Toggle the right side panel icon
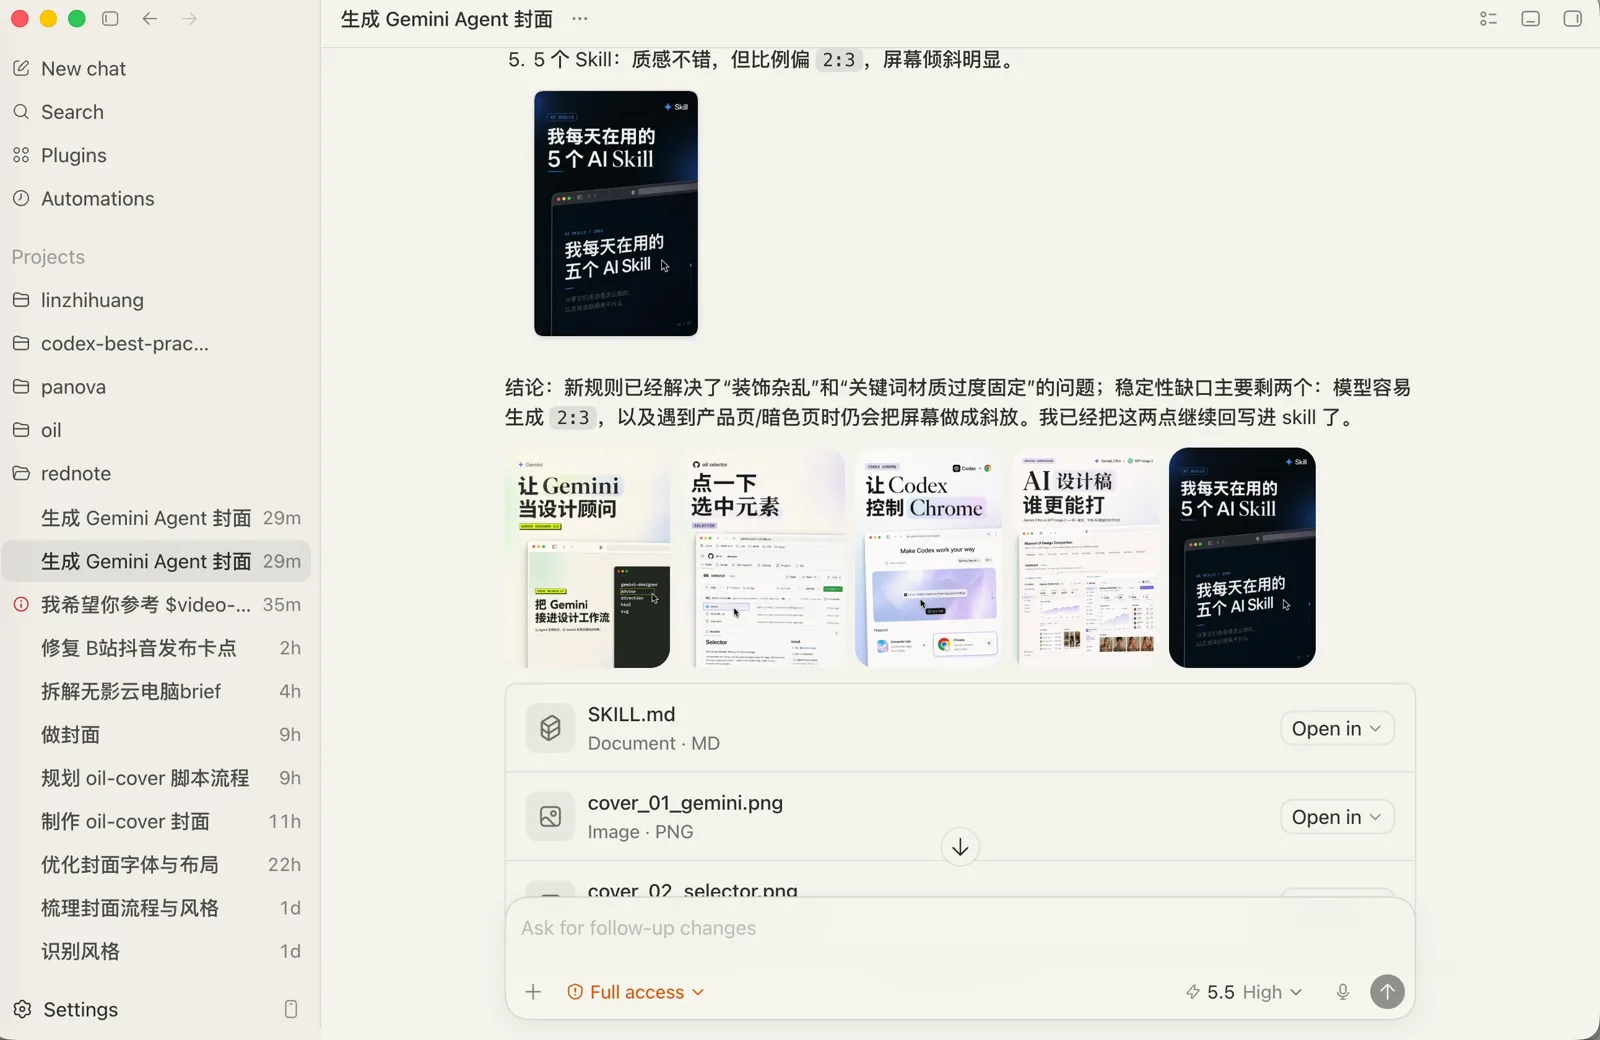The width and height of the screenshot is (1600, 1040). coord(1572,18)
